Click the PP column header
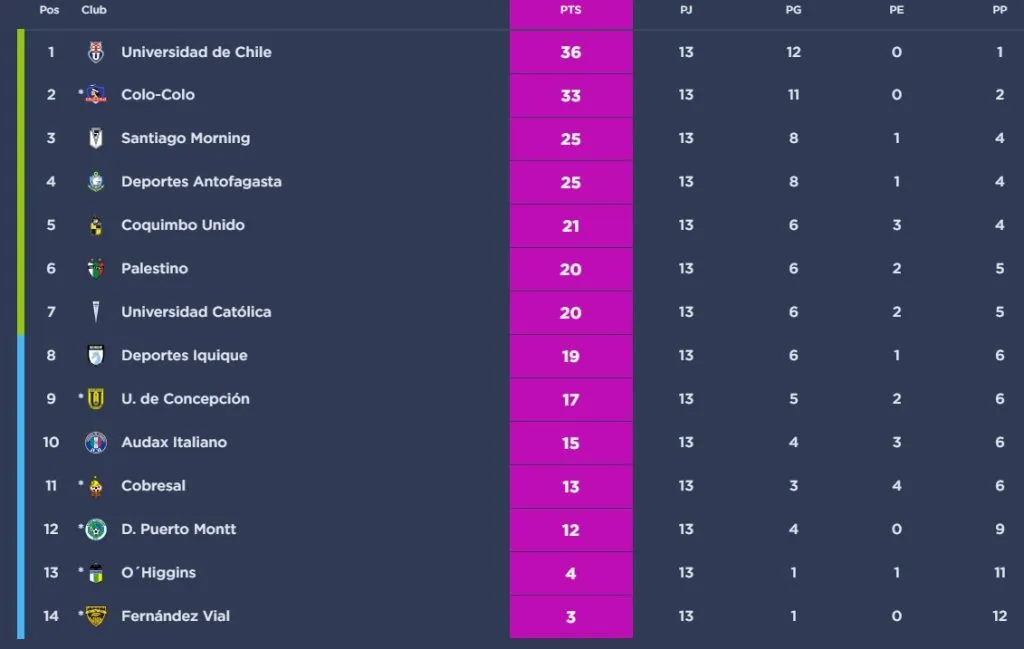Screen dimensions: 1024x649 tap(999, 10)
